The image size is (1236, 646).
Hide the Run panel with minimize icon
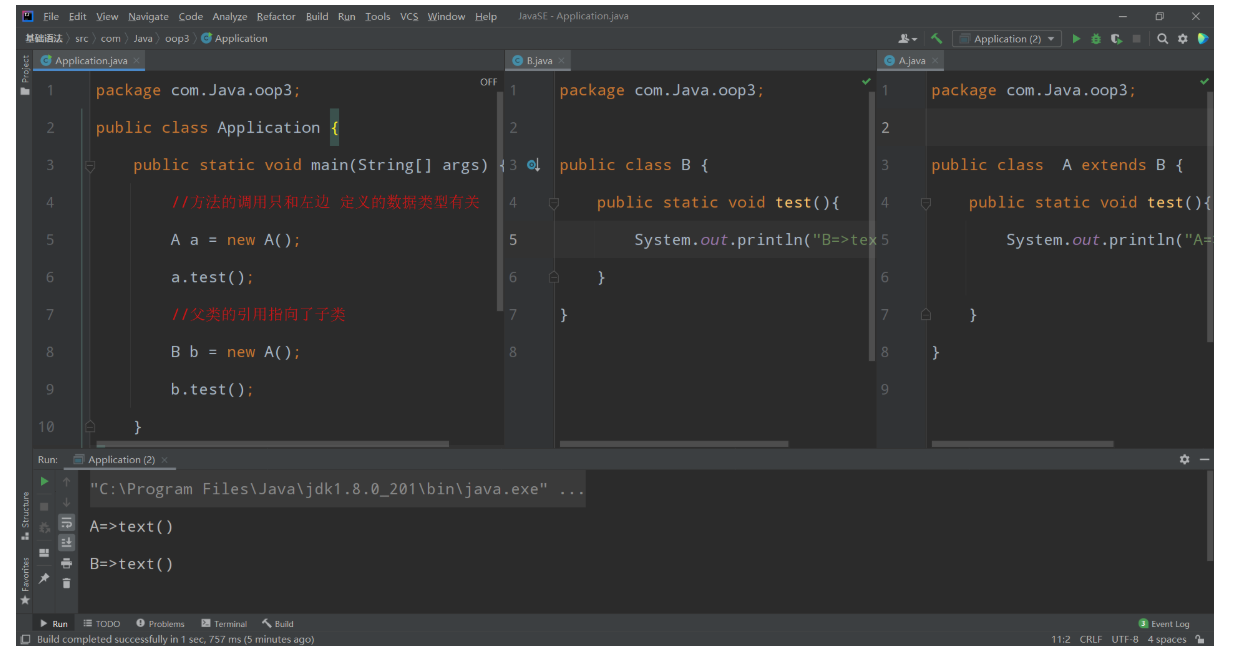[1204, 459]
